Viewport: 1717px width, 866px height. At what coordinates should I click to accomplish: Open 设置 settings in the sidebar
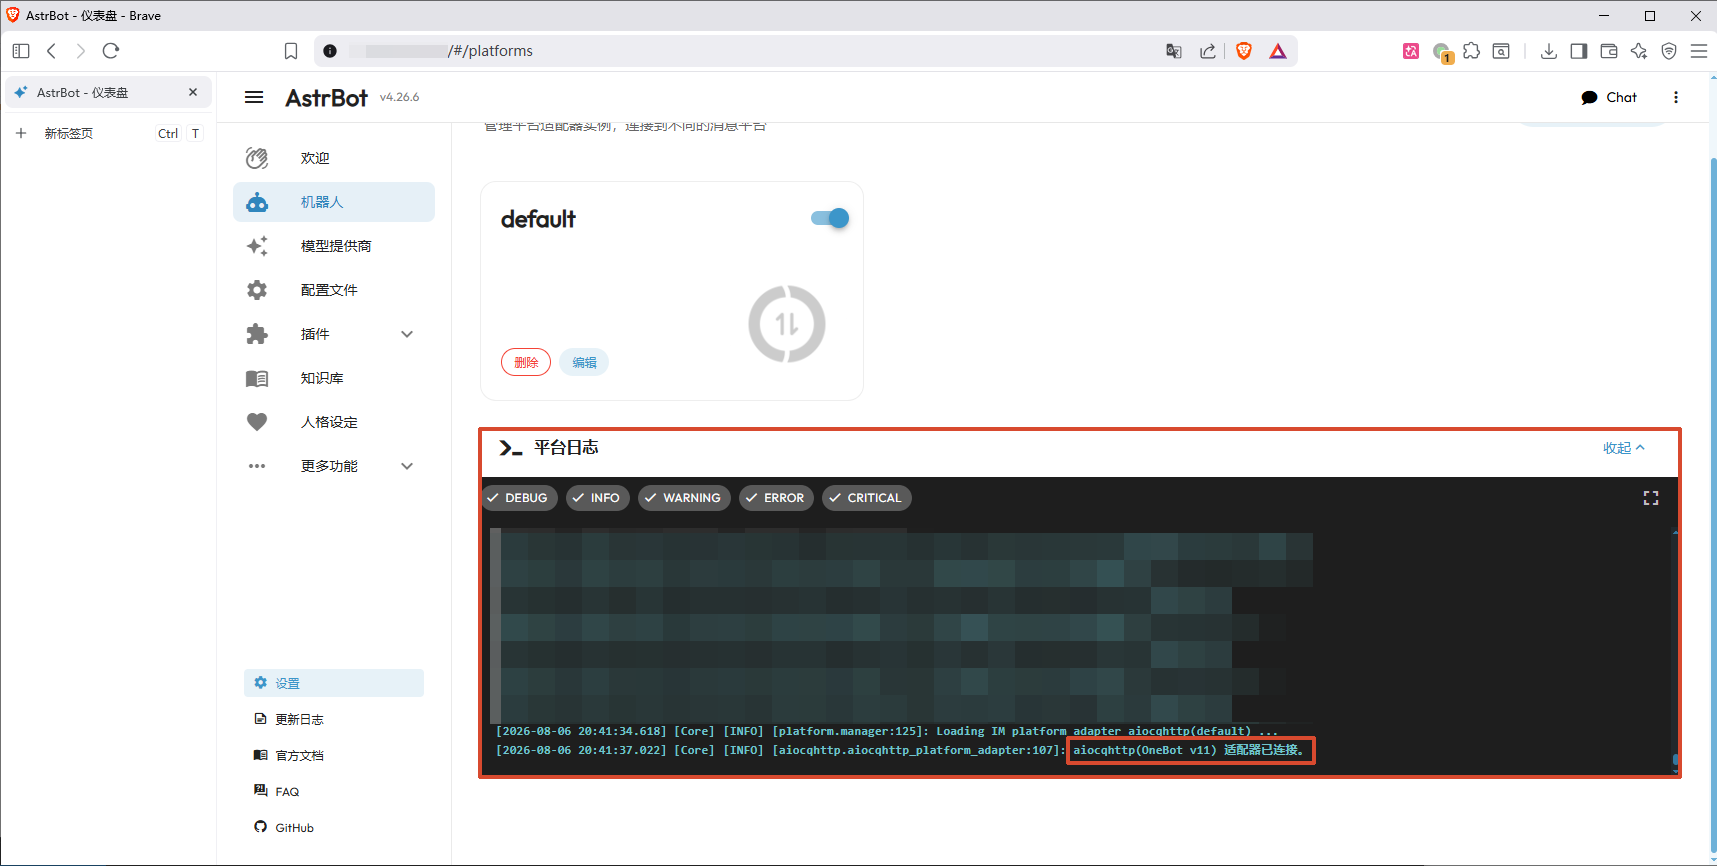334,683
